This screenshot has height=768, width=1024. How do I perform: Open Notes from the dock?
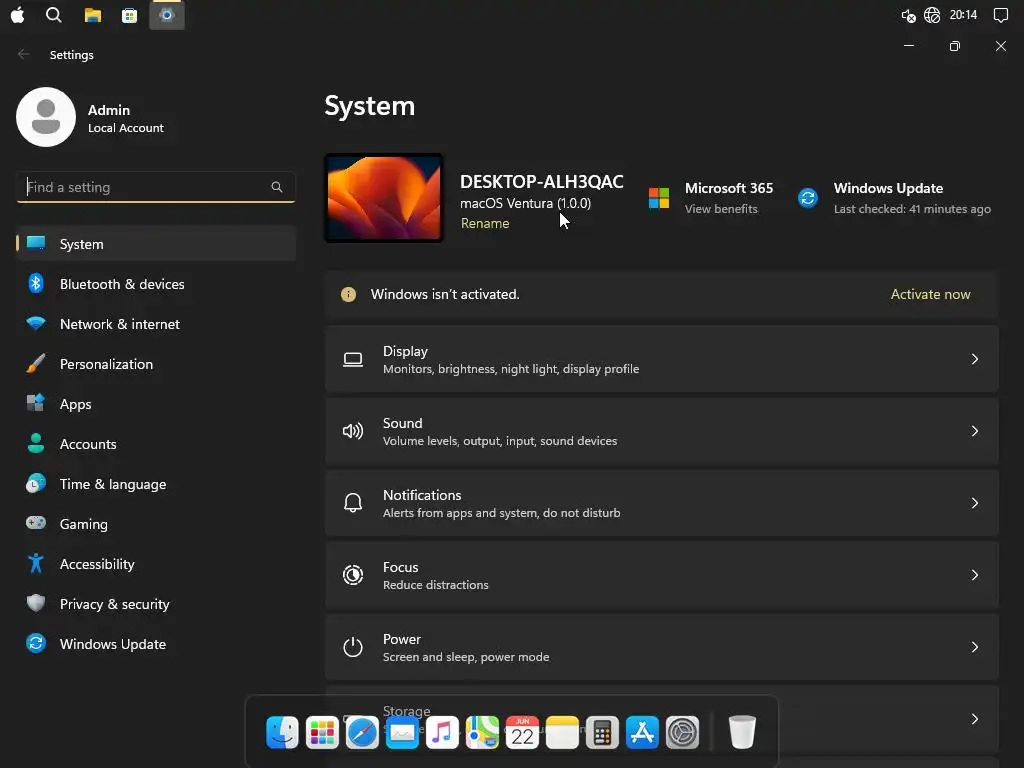[x=562, y=732]
